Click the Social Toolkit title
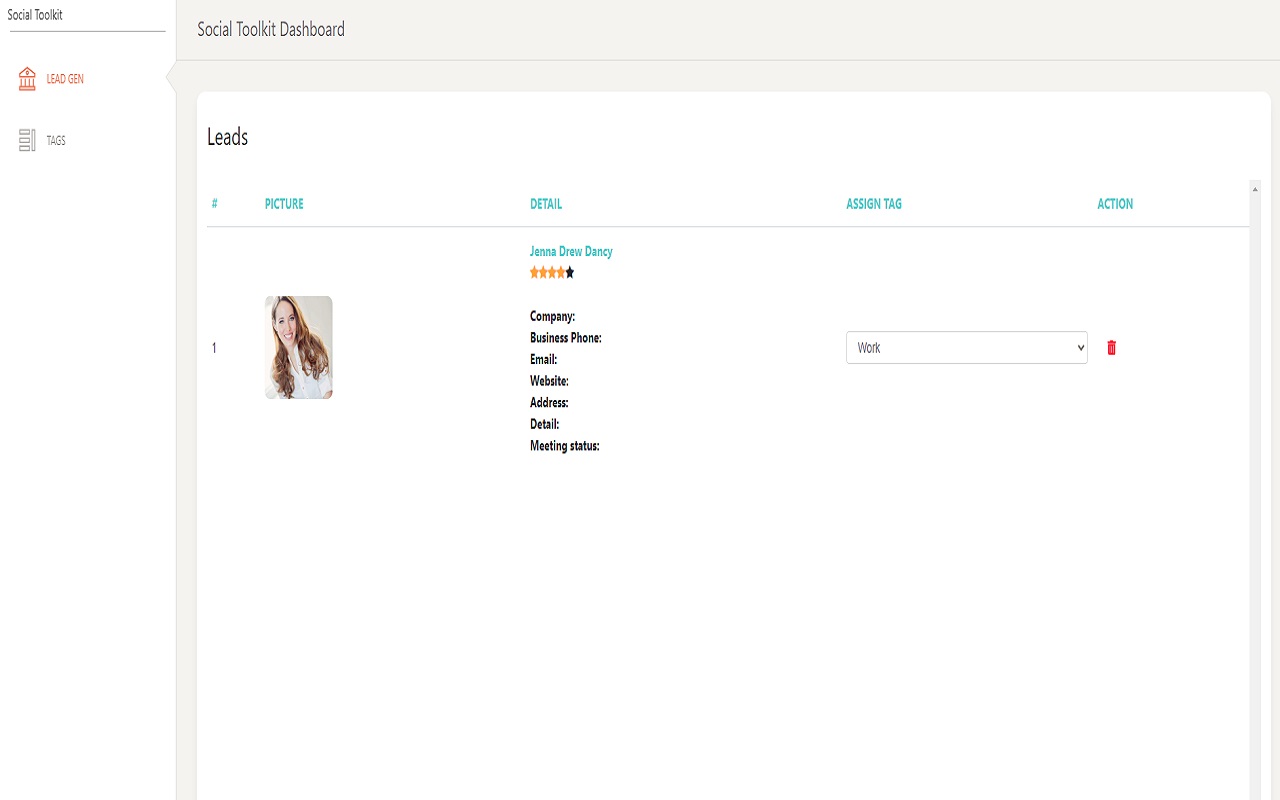Screen dimensions: 1280x800 [x=35, y=14]
